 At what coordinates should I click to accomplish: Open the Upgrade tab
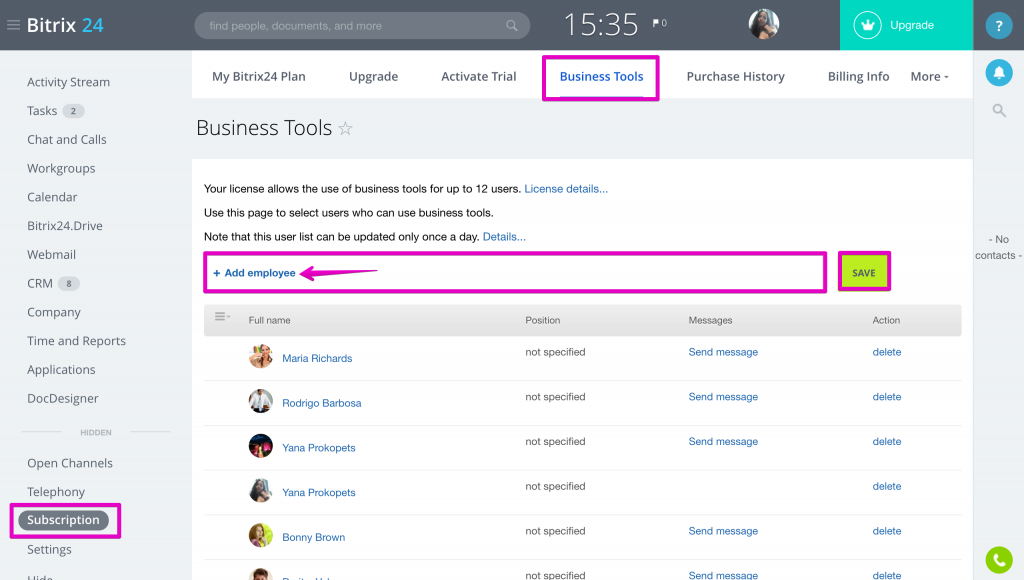coord(374,76)
